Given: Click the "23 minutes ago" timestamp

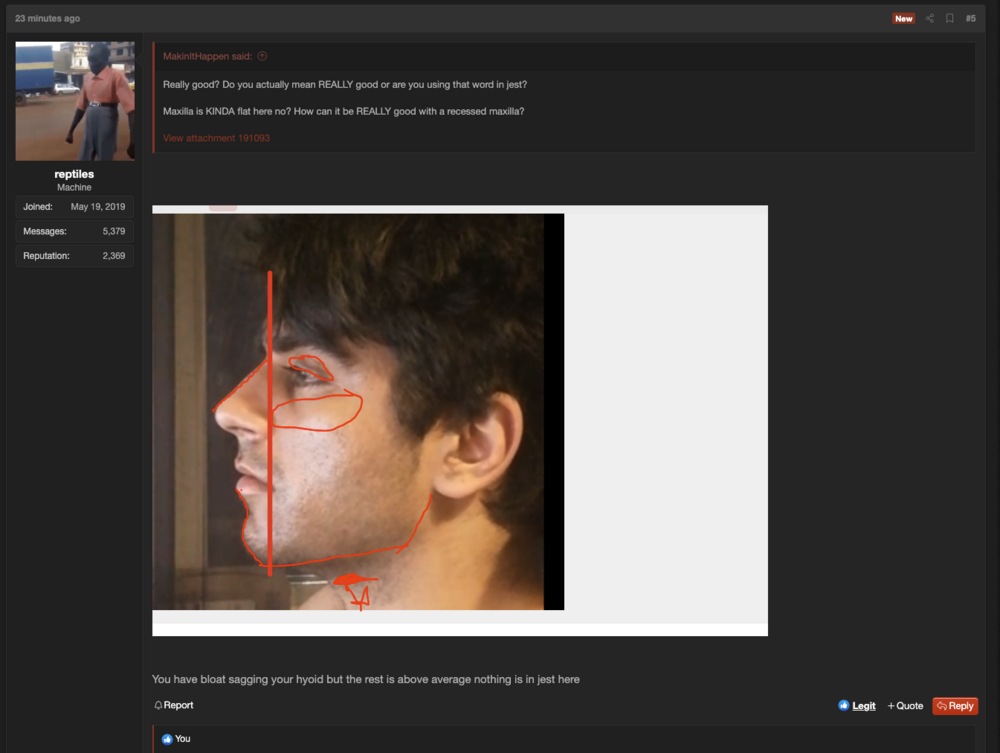Looking at the screenshot, I should pos(47,18).
